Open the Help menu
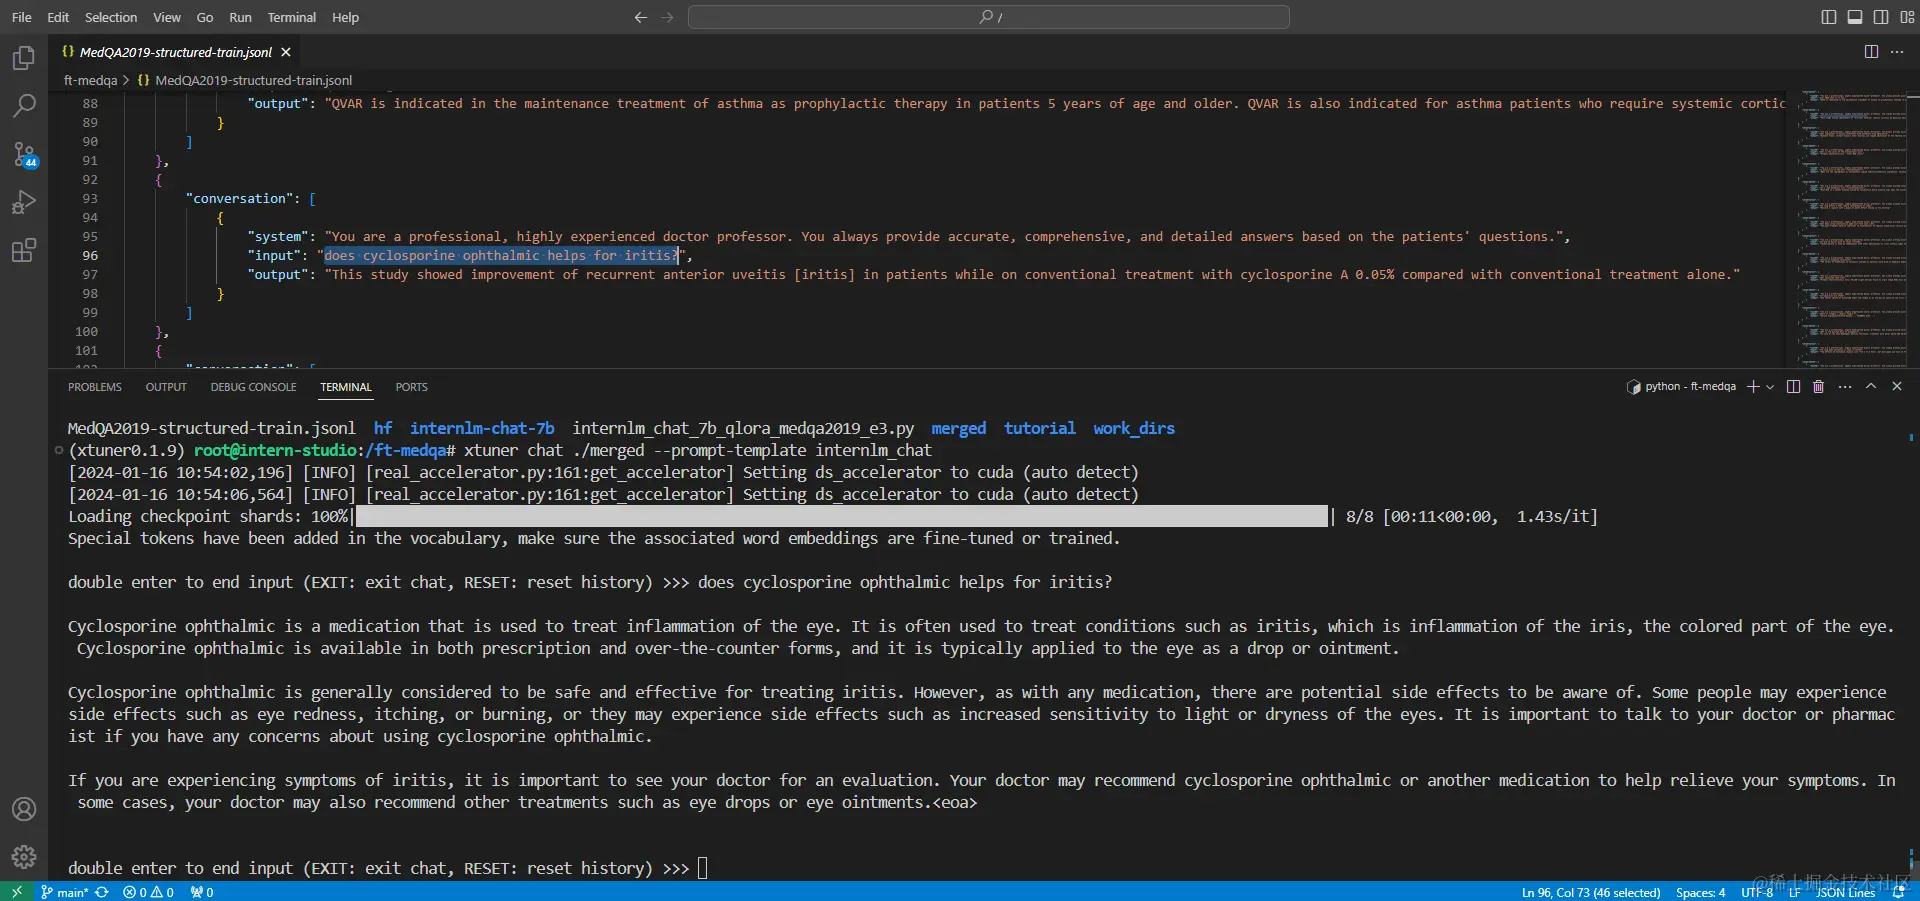Viewport: 1920px width, 901px height. point(346,17)
